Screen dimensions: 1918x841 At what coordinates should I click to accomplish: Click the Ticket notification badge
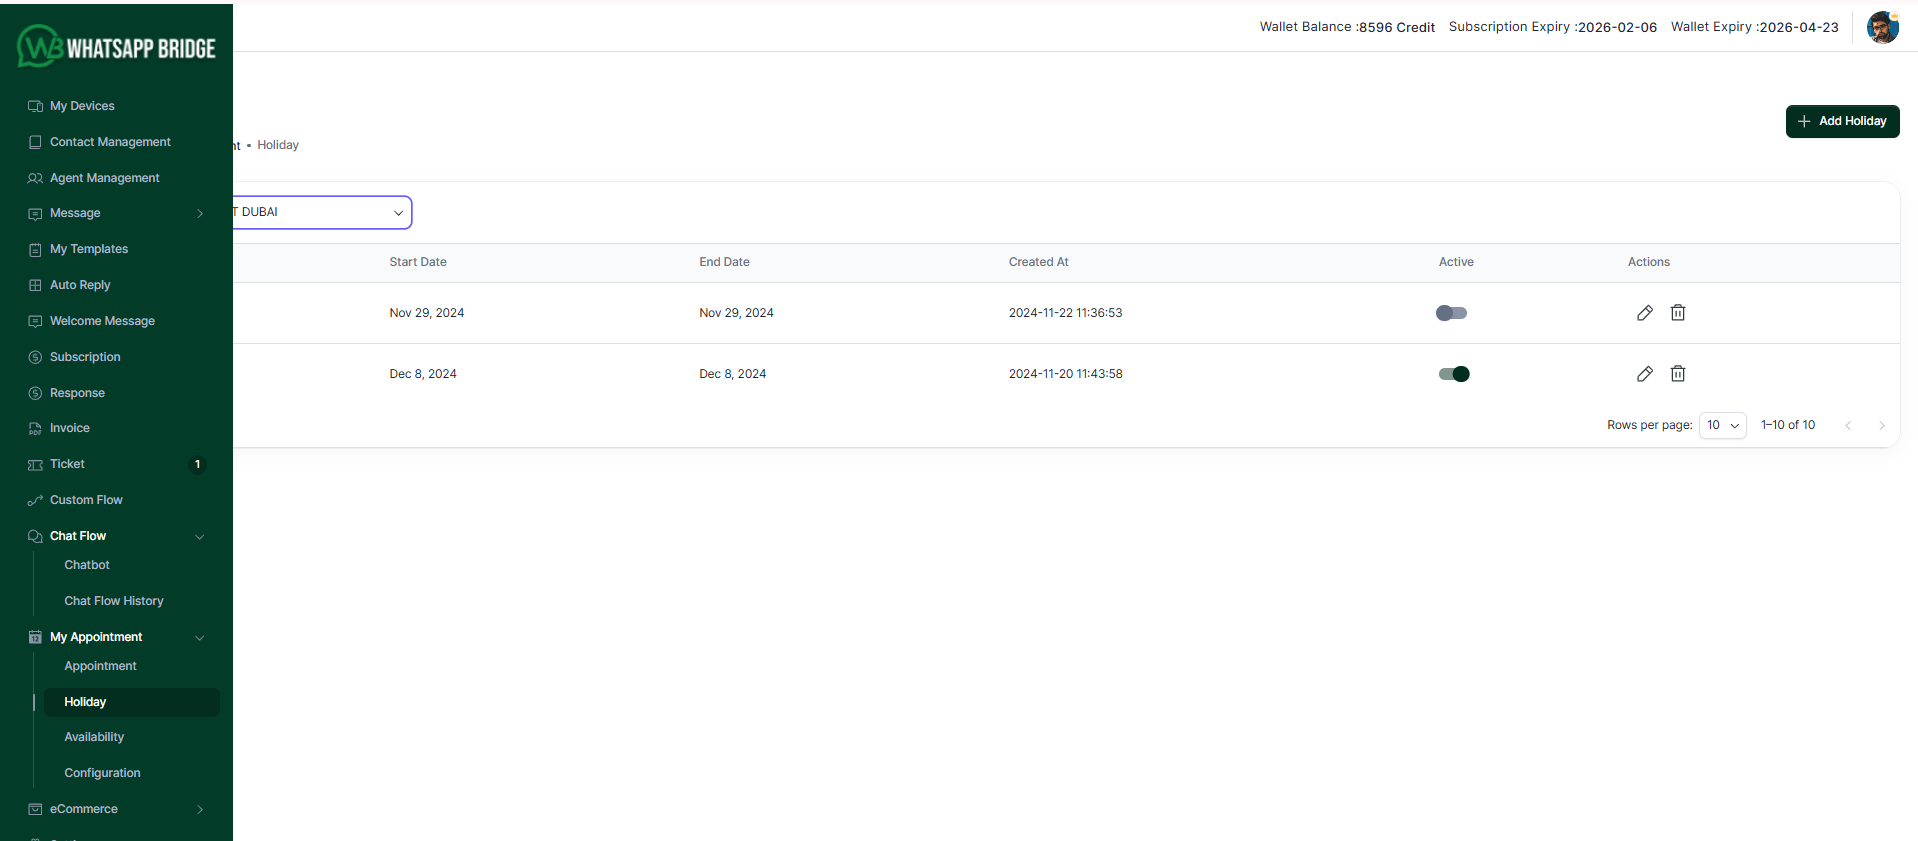(x=198, y=464)
